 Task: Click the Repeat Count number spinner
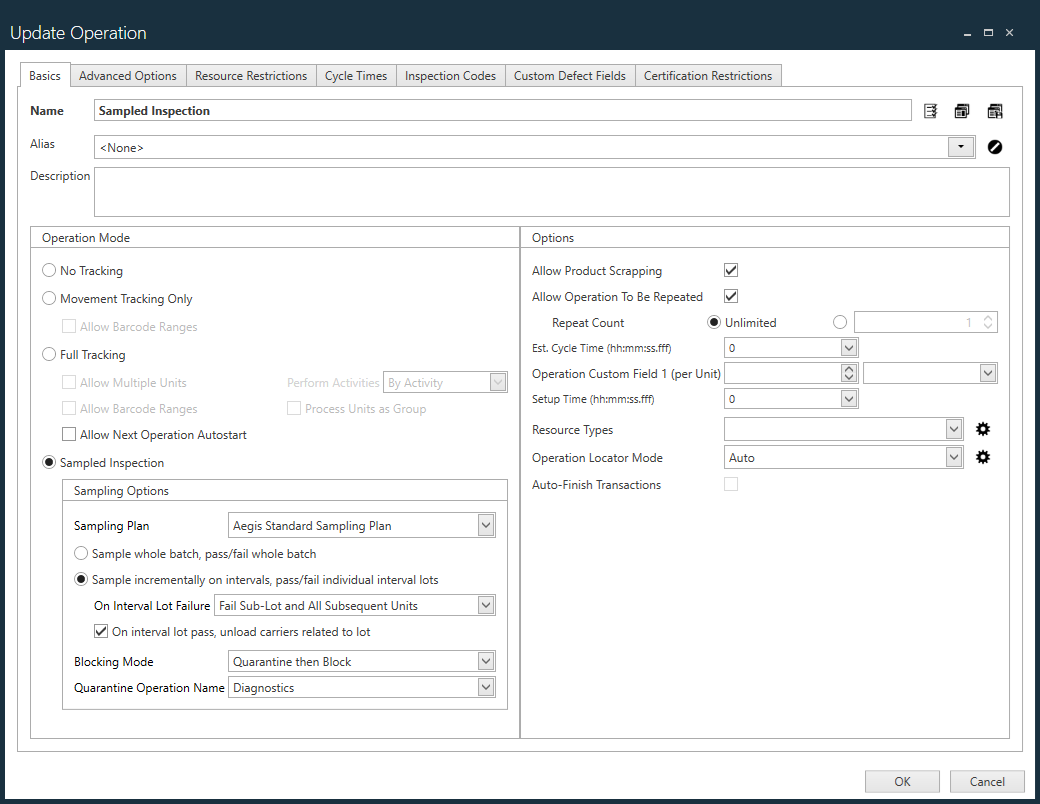click(x=988, y=322)
